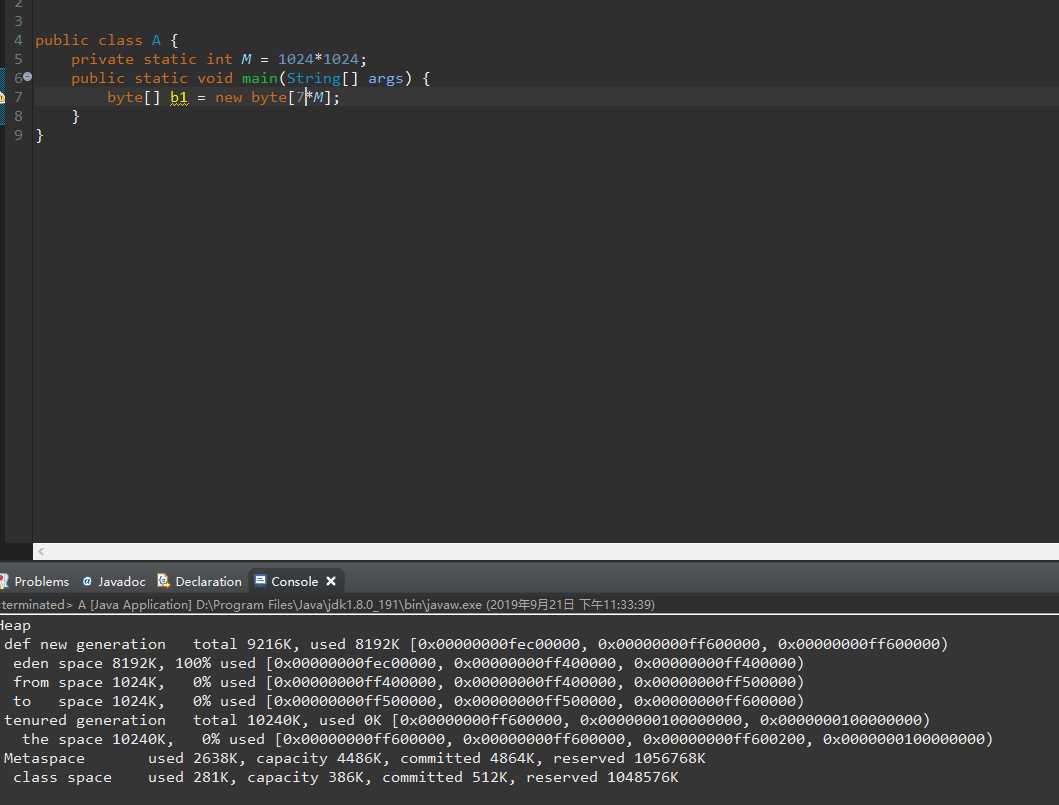Click the String type in the main signature
The width and height of the screenshot is (1059, 805).
click(x=313, y=78)
